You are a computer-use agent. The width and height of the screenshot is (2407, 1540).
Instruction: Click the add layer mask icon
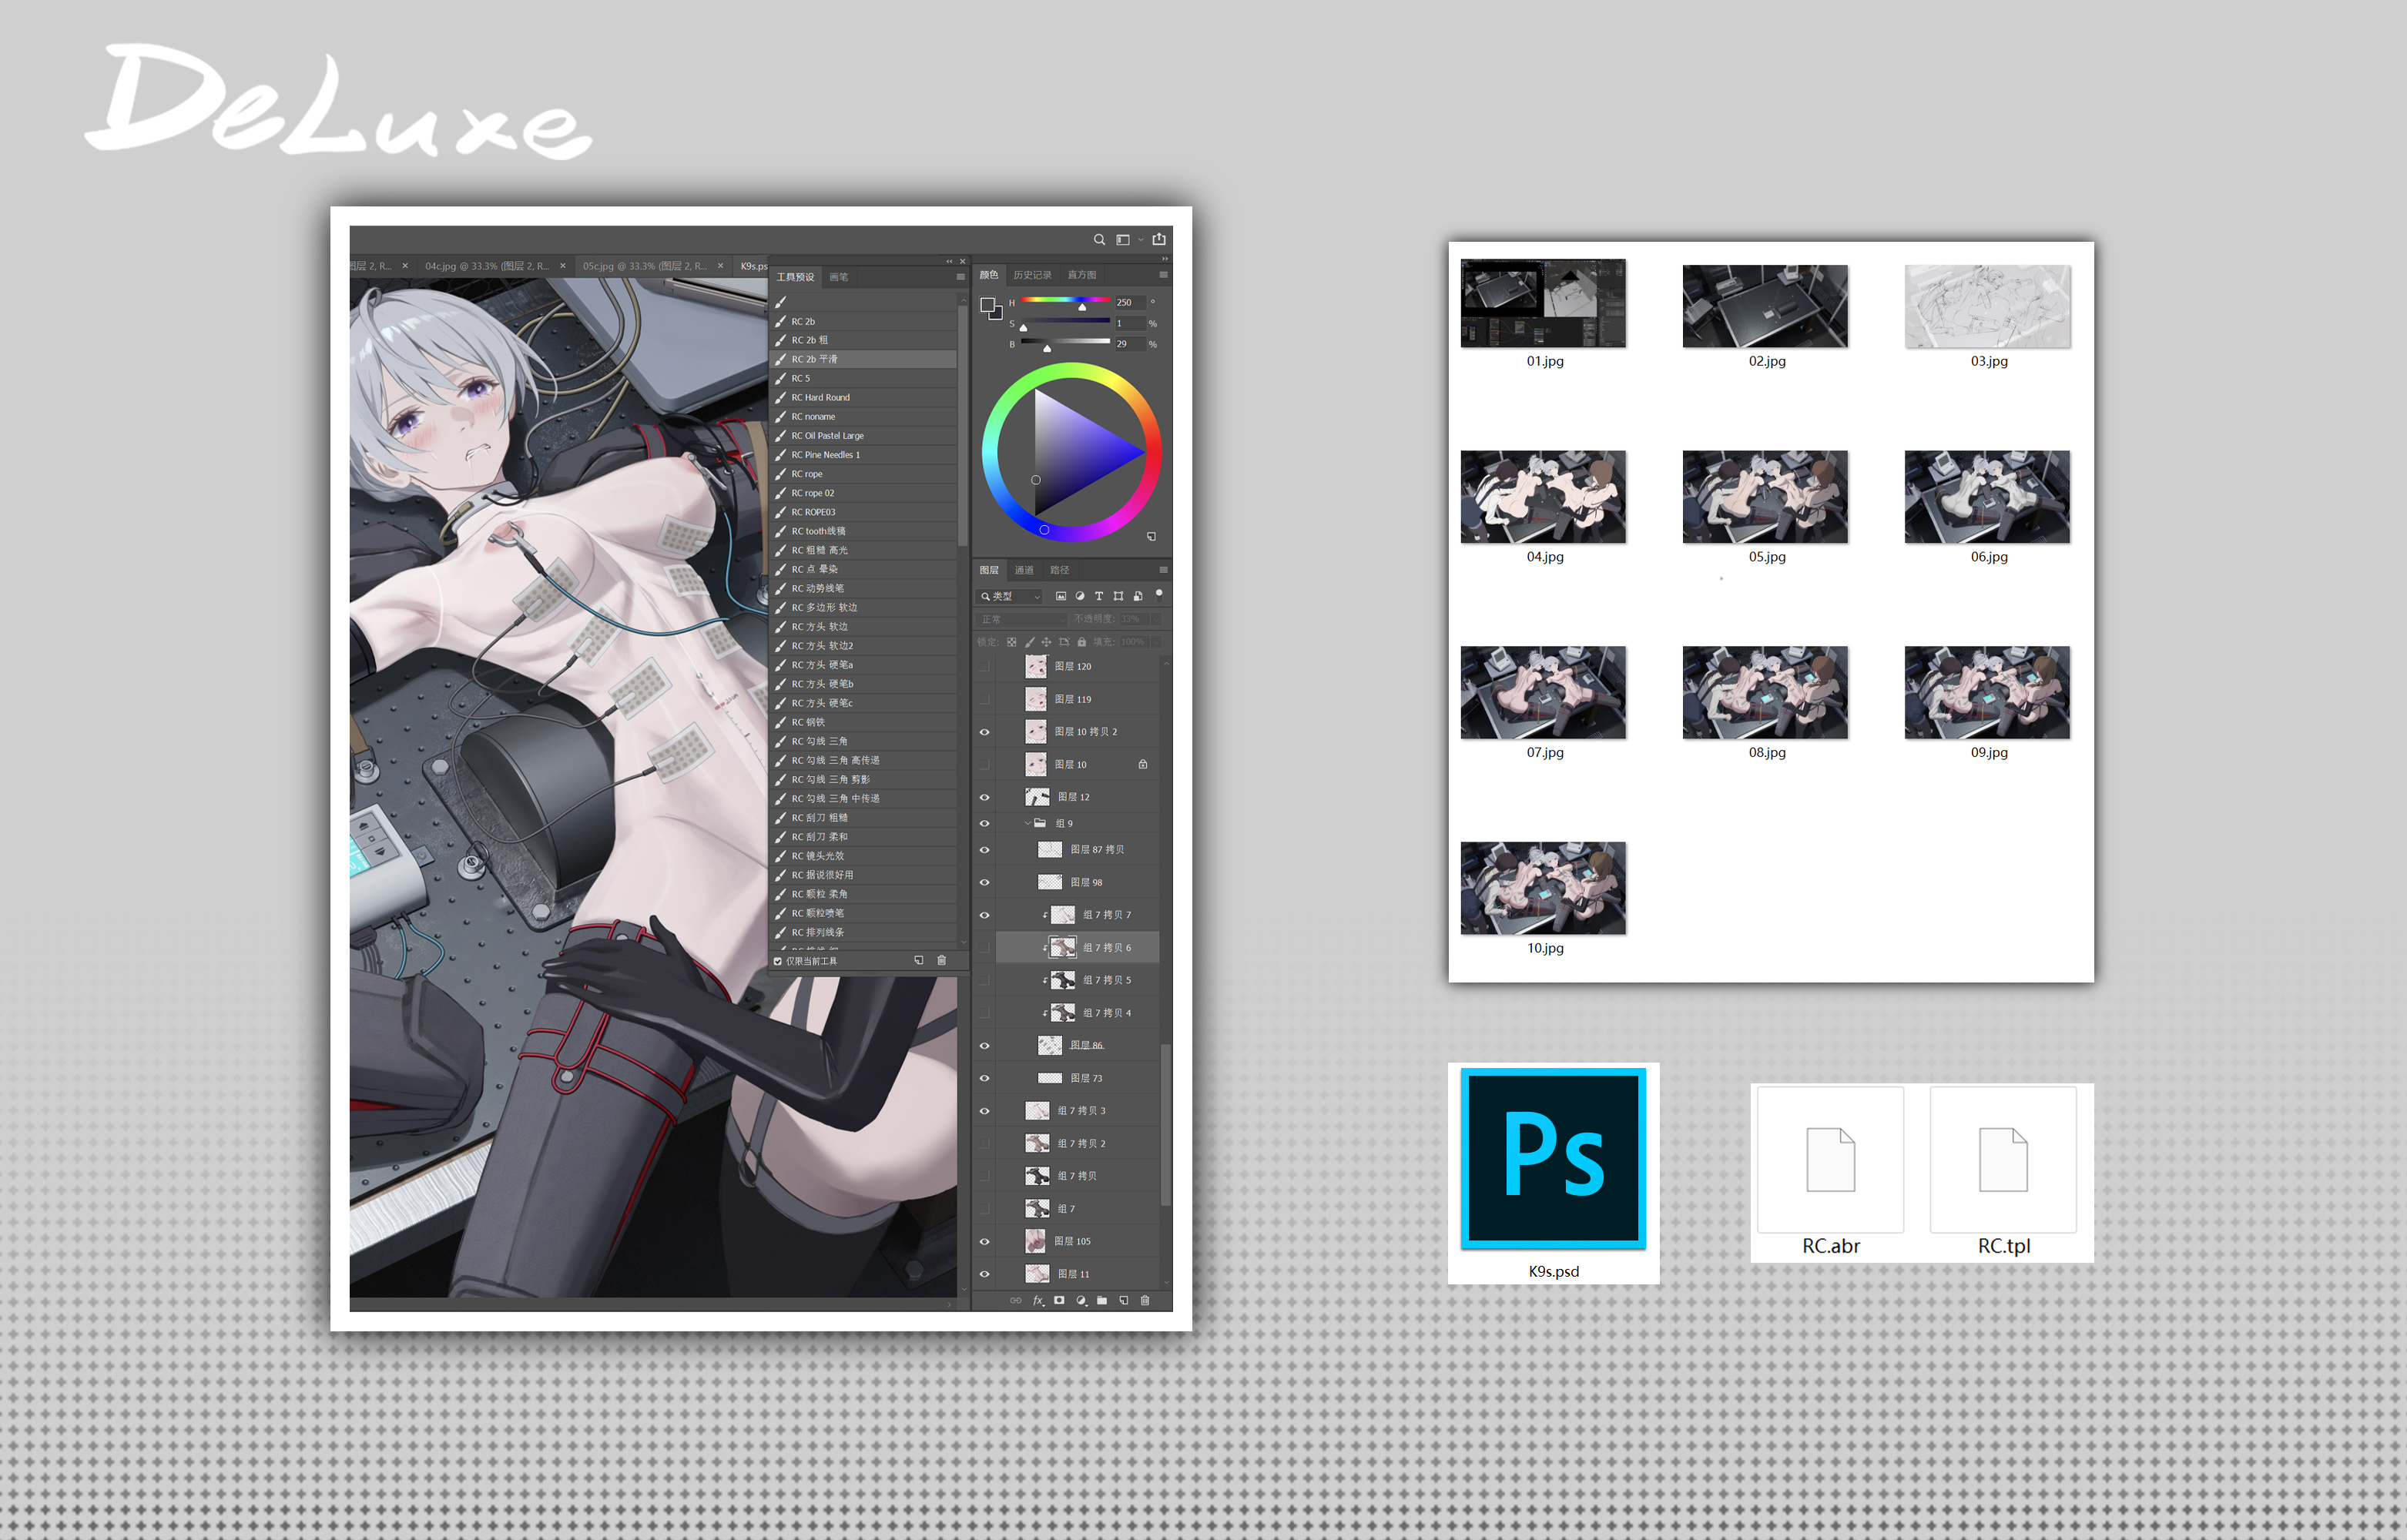1059,1301
